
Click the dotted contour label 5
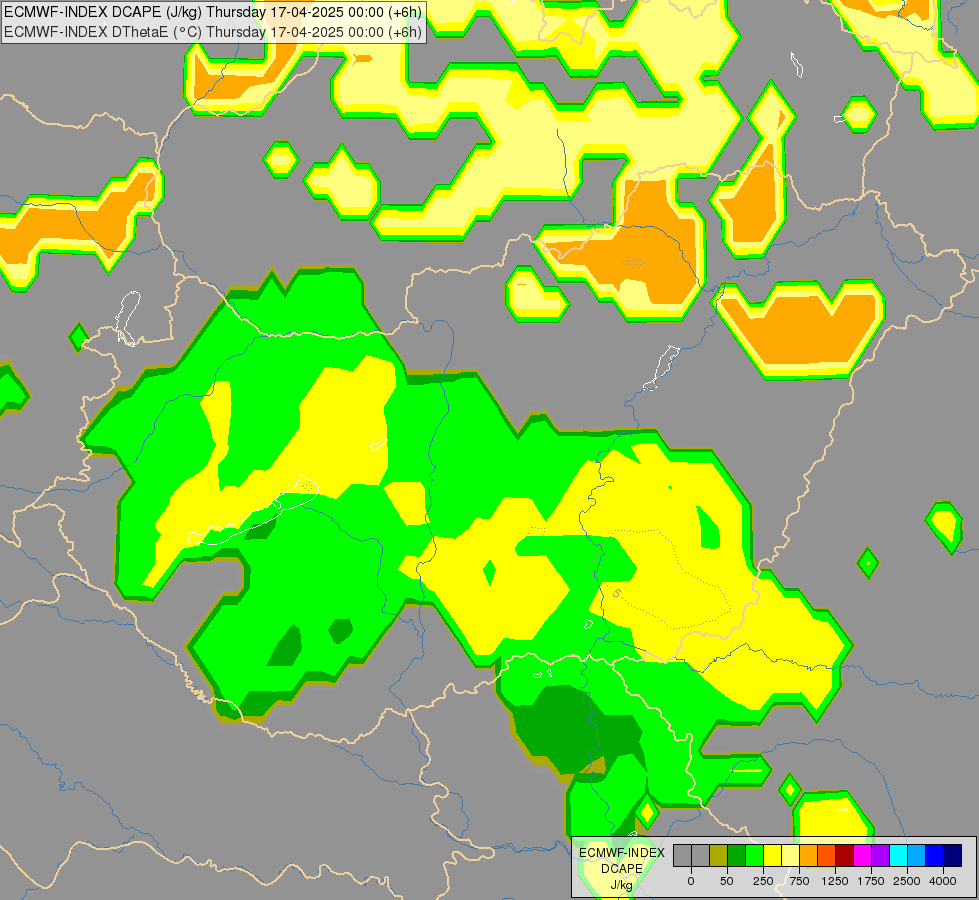[616, 593]
